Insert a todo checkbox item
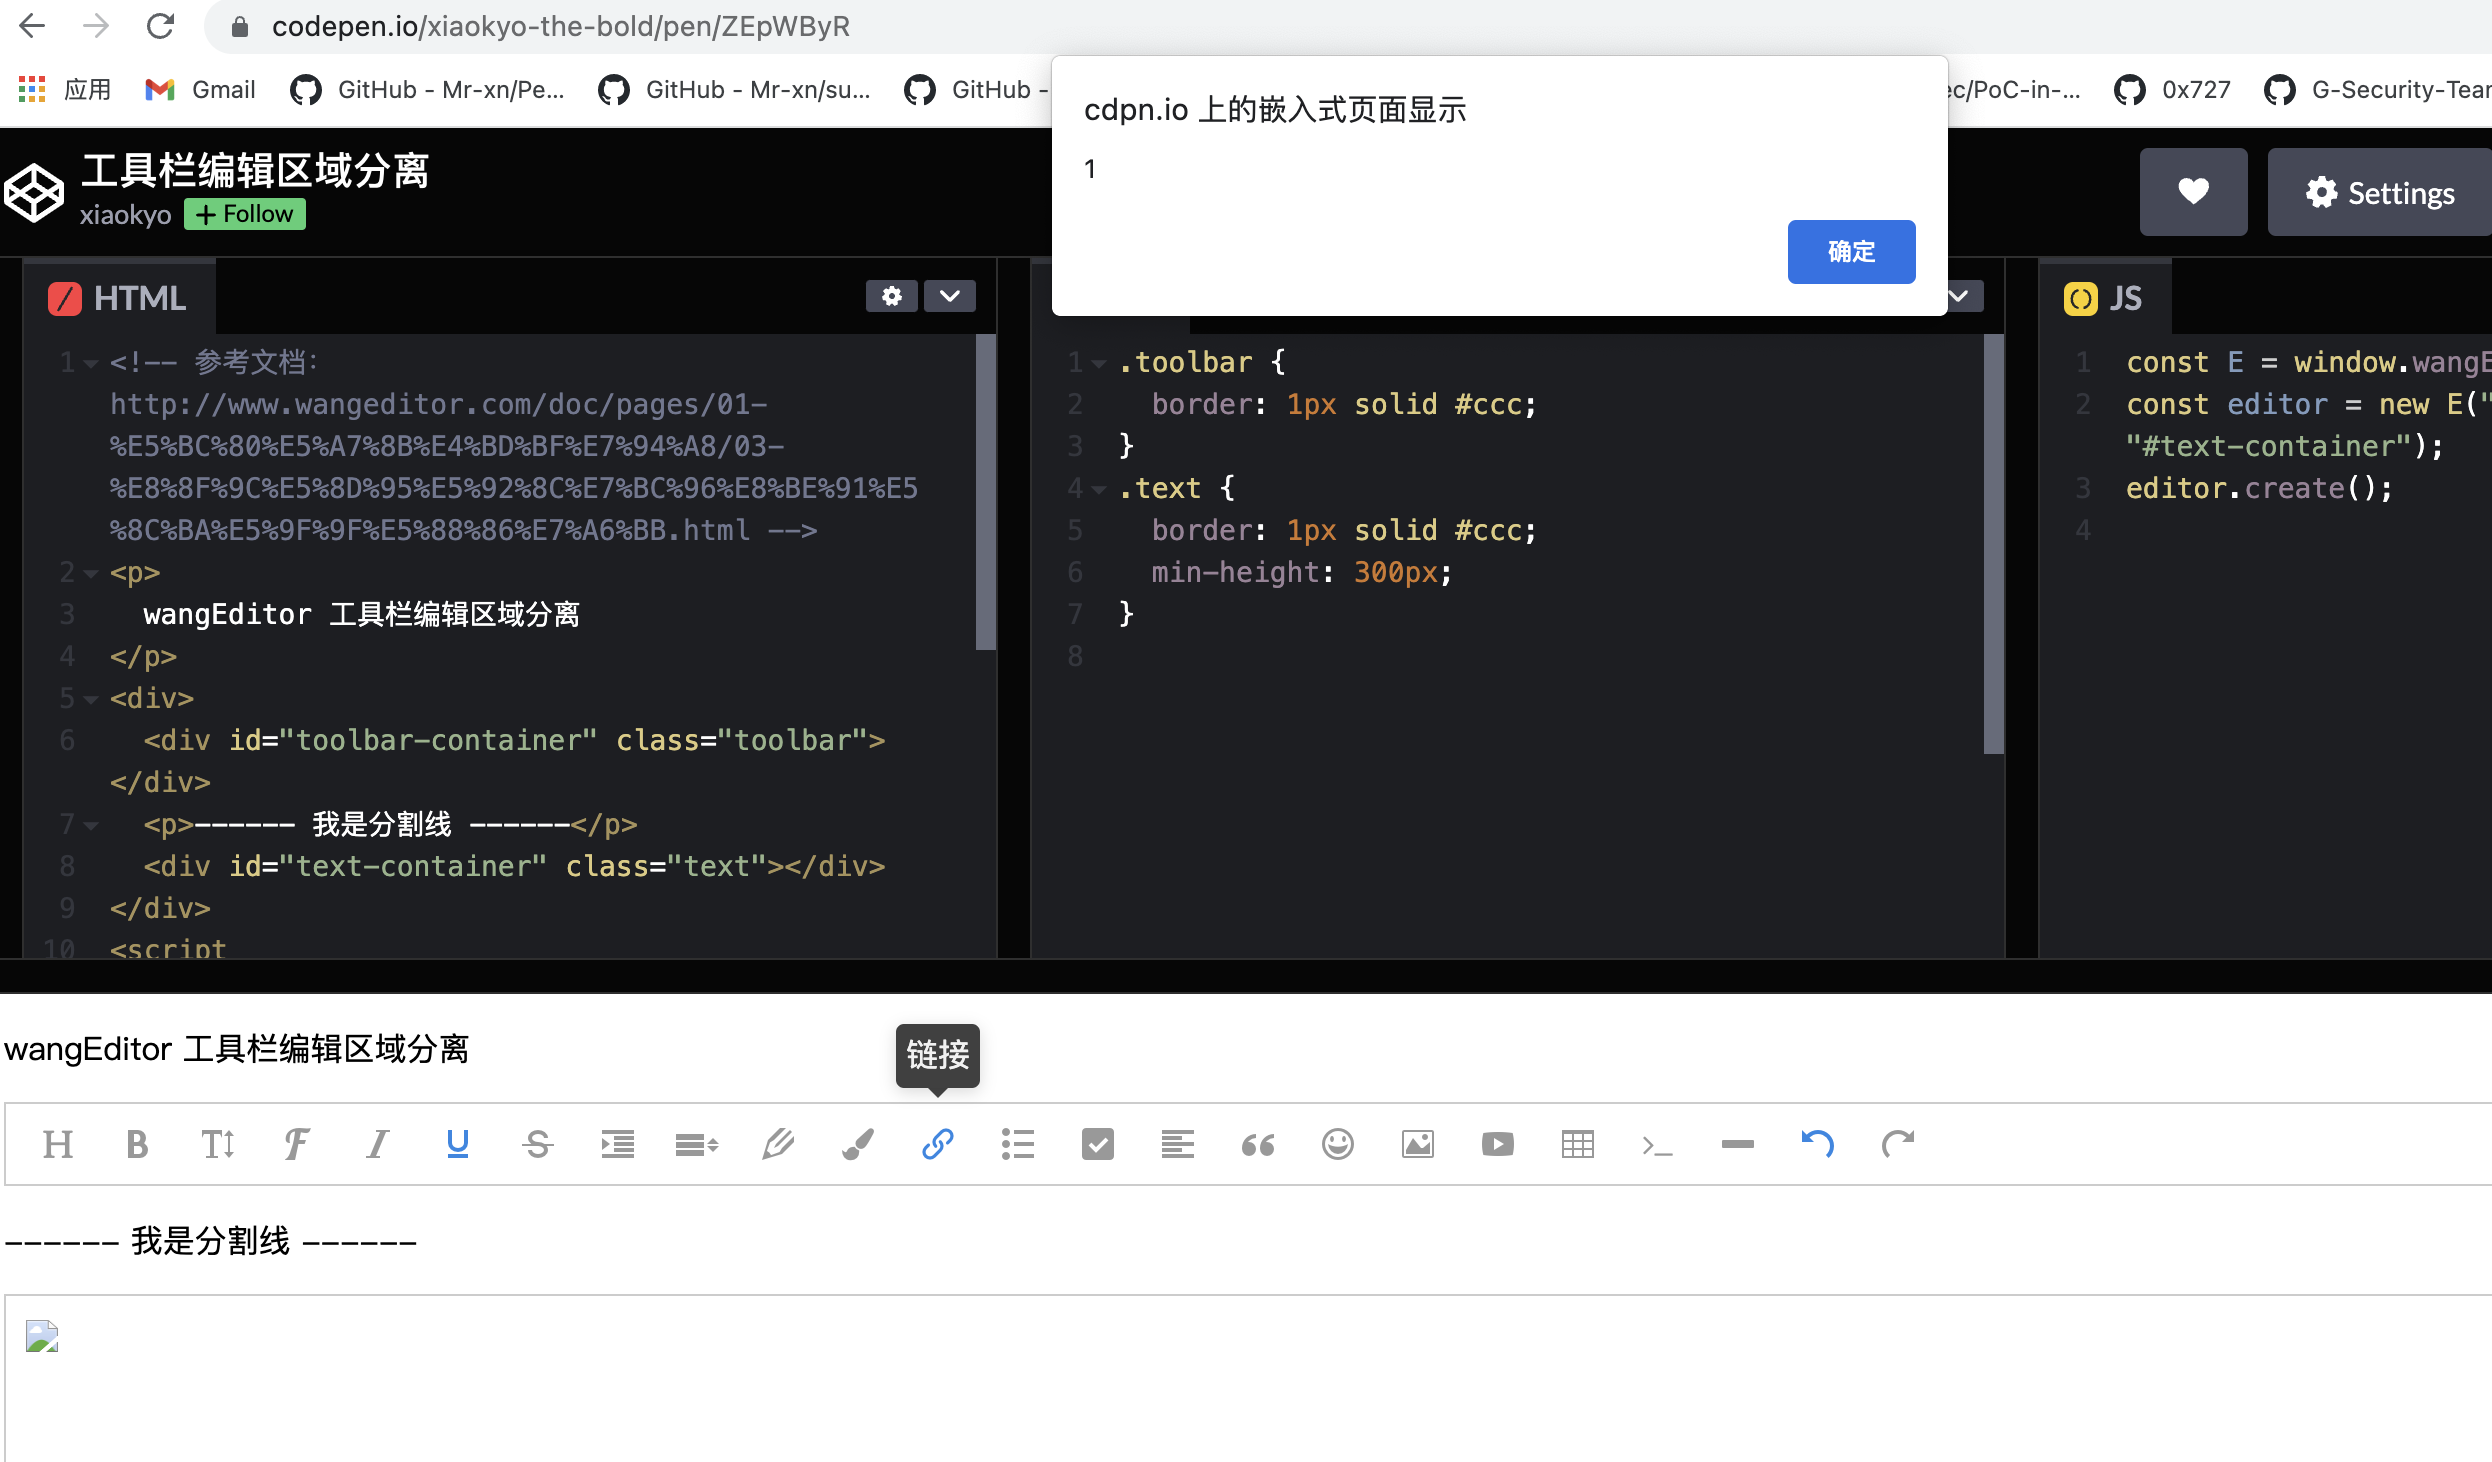 [x=1098, y=1144]
